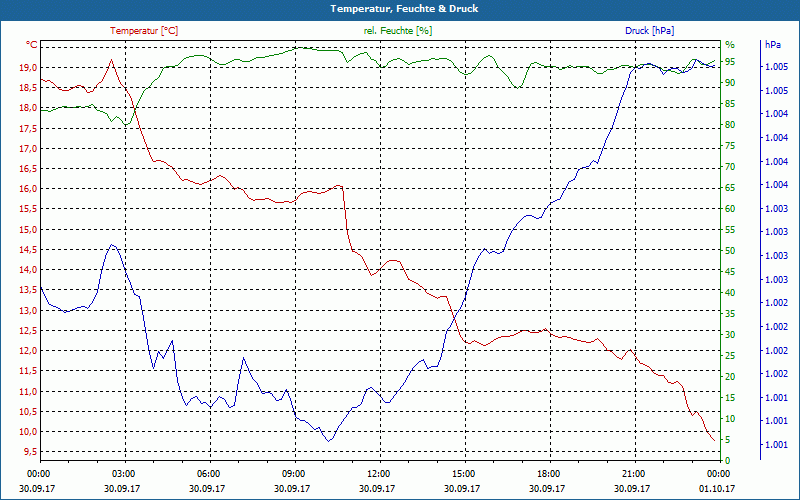Pick the 19,0 temperature axis value

click(28, 67)
